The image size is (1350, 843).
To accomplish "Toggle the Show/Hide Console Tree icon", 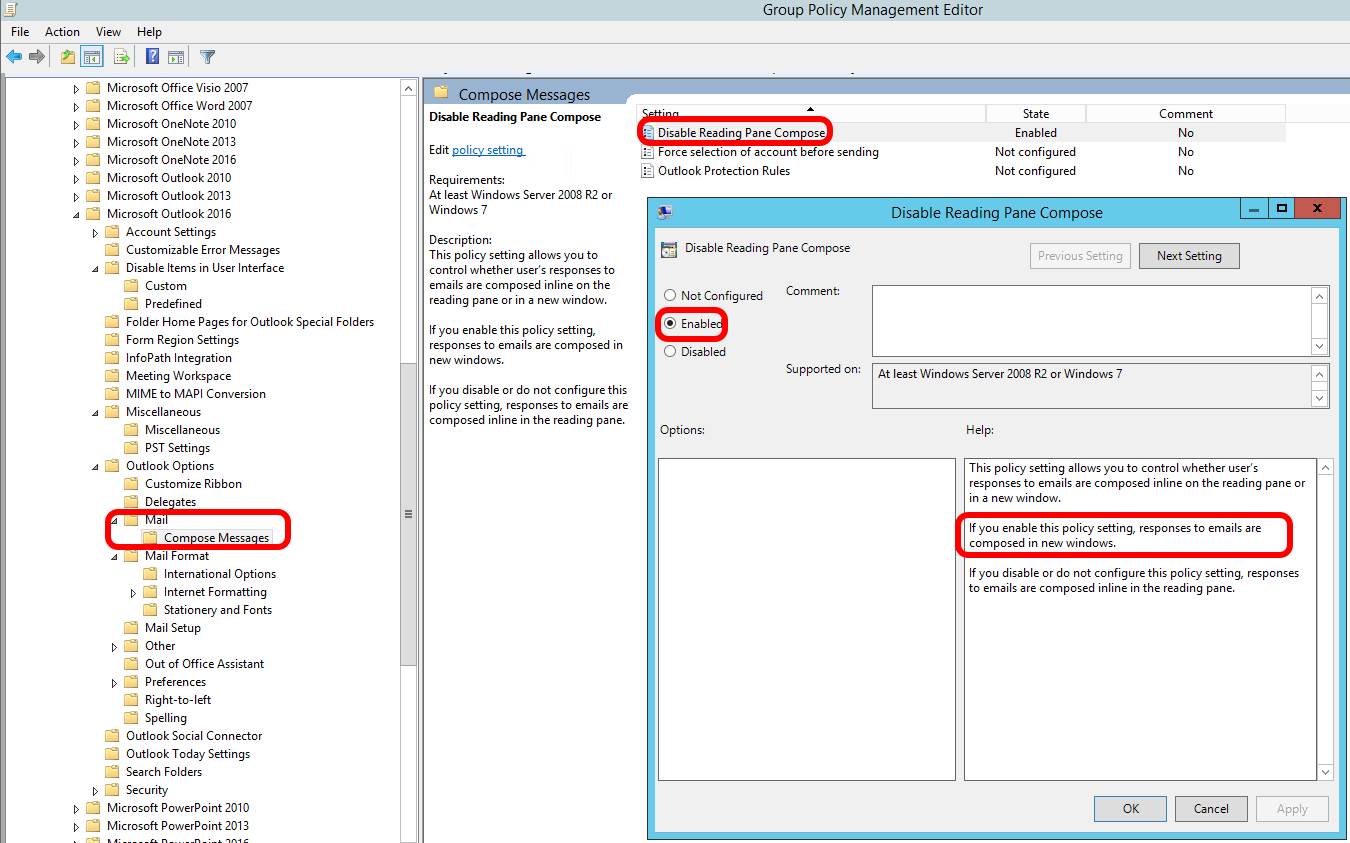I will (92, 57).
